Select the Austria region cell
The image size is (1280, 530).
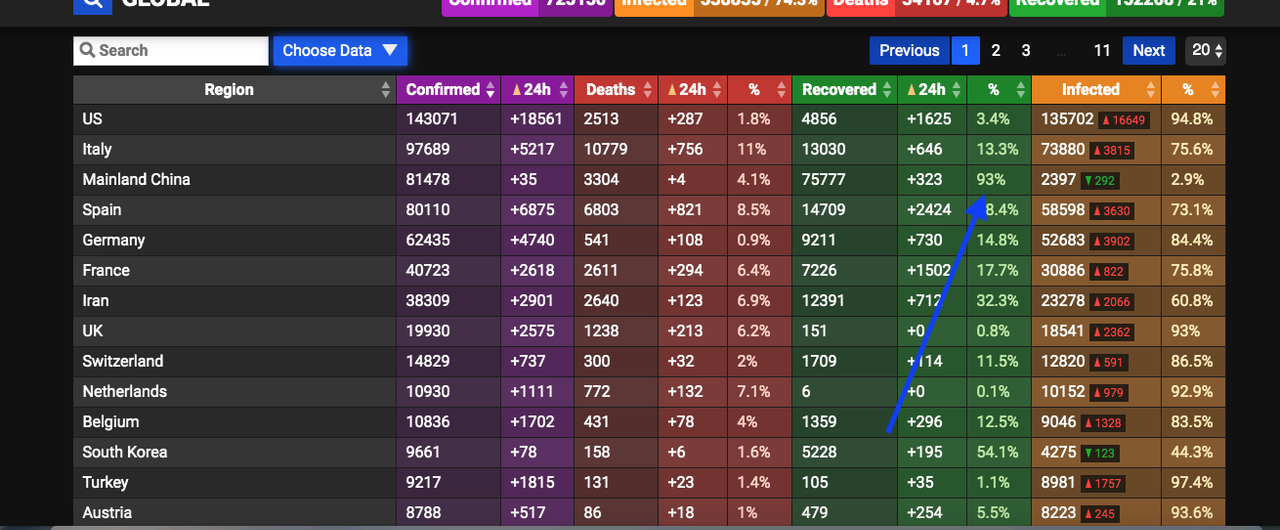coord(234,512)
